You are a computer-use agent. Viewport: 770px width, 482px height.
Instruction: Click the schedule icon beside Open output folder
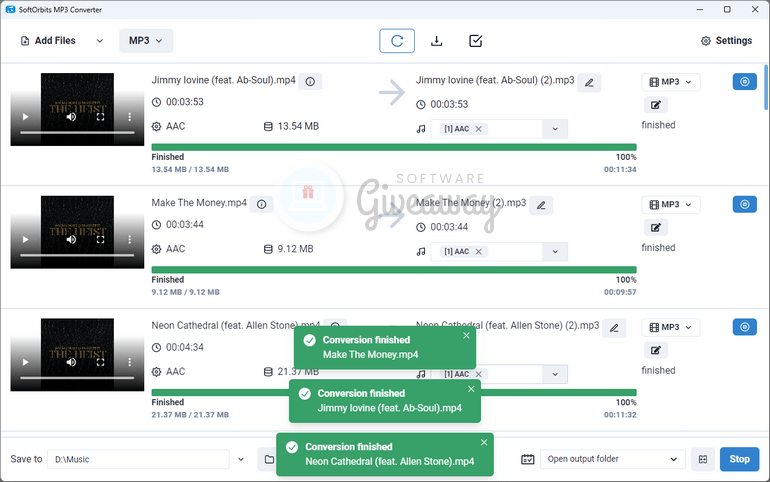[x=528, y=459]
